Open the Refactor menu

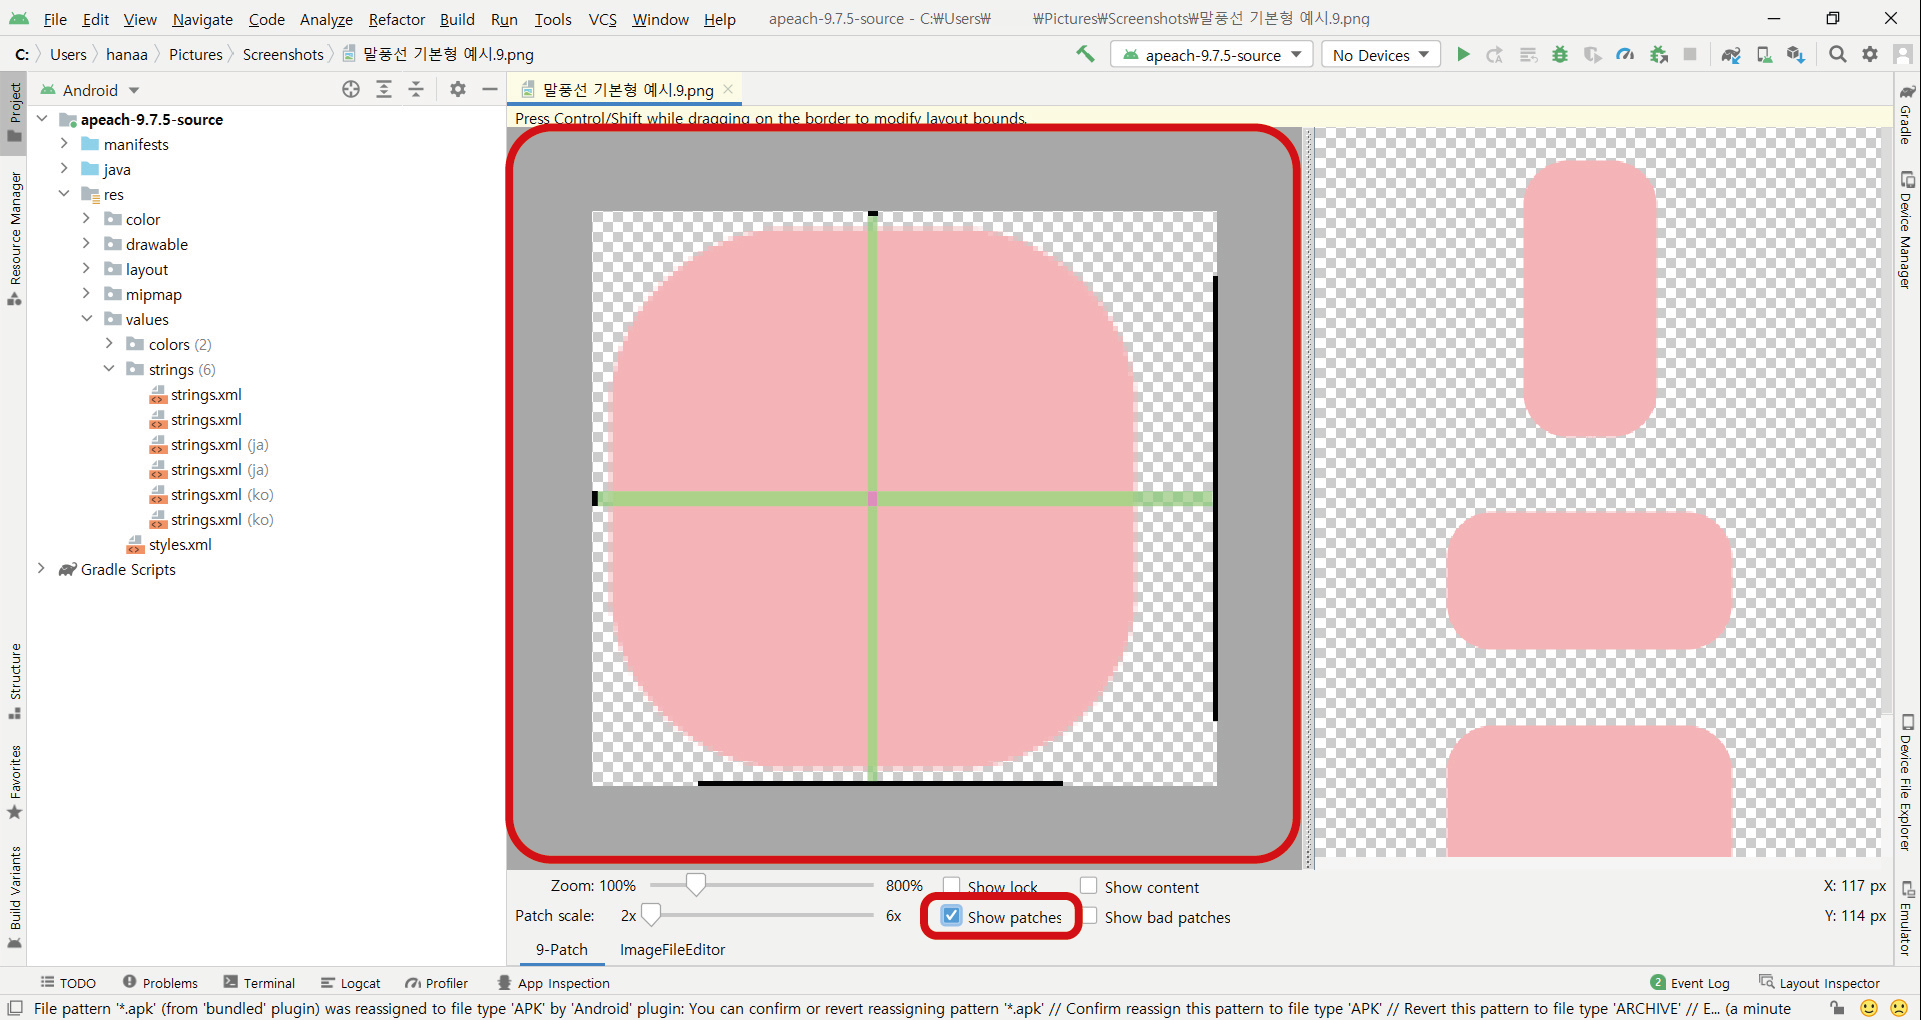pos(396,19)
